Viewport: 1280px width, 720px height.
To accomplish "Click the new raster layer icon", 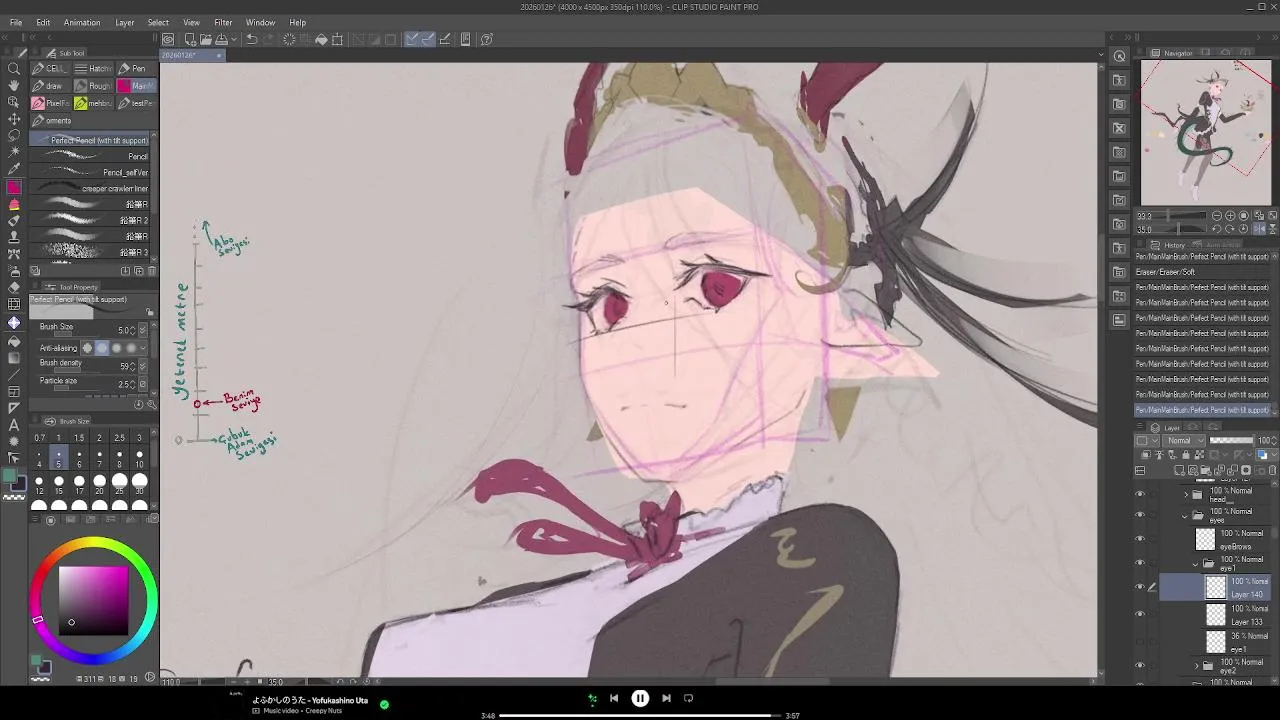I will (x=1180, y=470).
